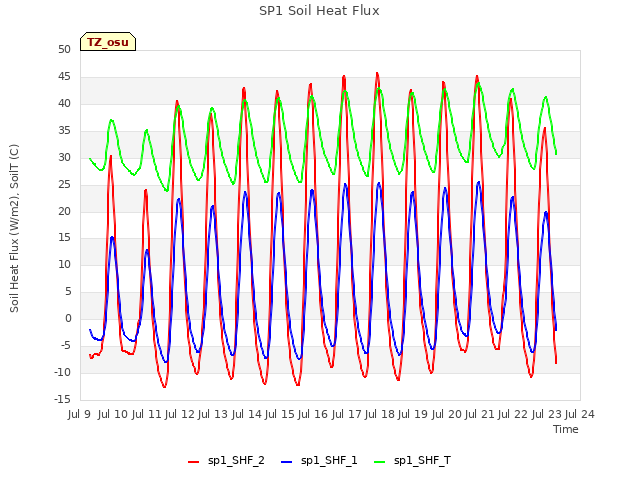
Task: Click the Jul 14 x-axis tick label
Action: click(246, 414)
